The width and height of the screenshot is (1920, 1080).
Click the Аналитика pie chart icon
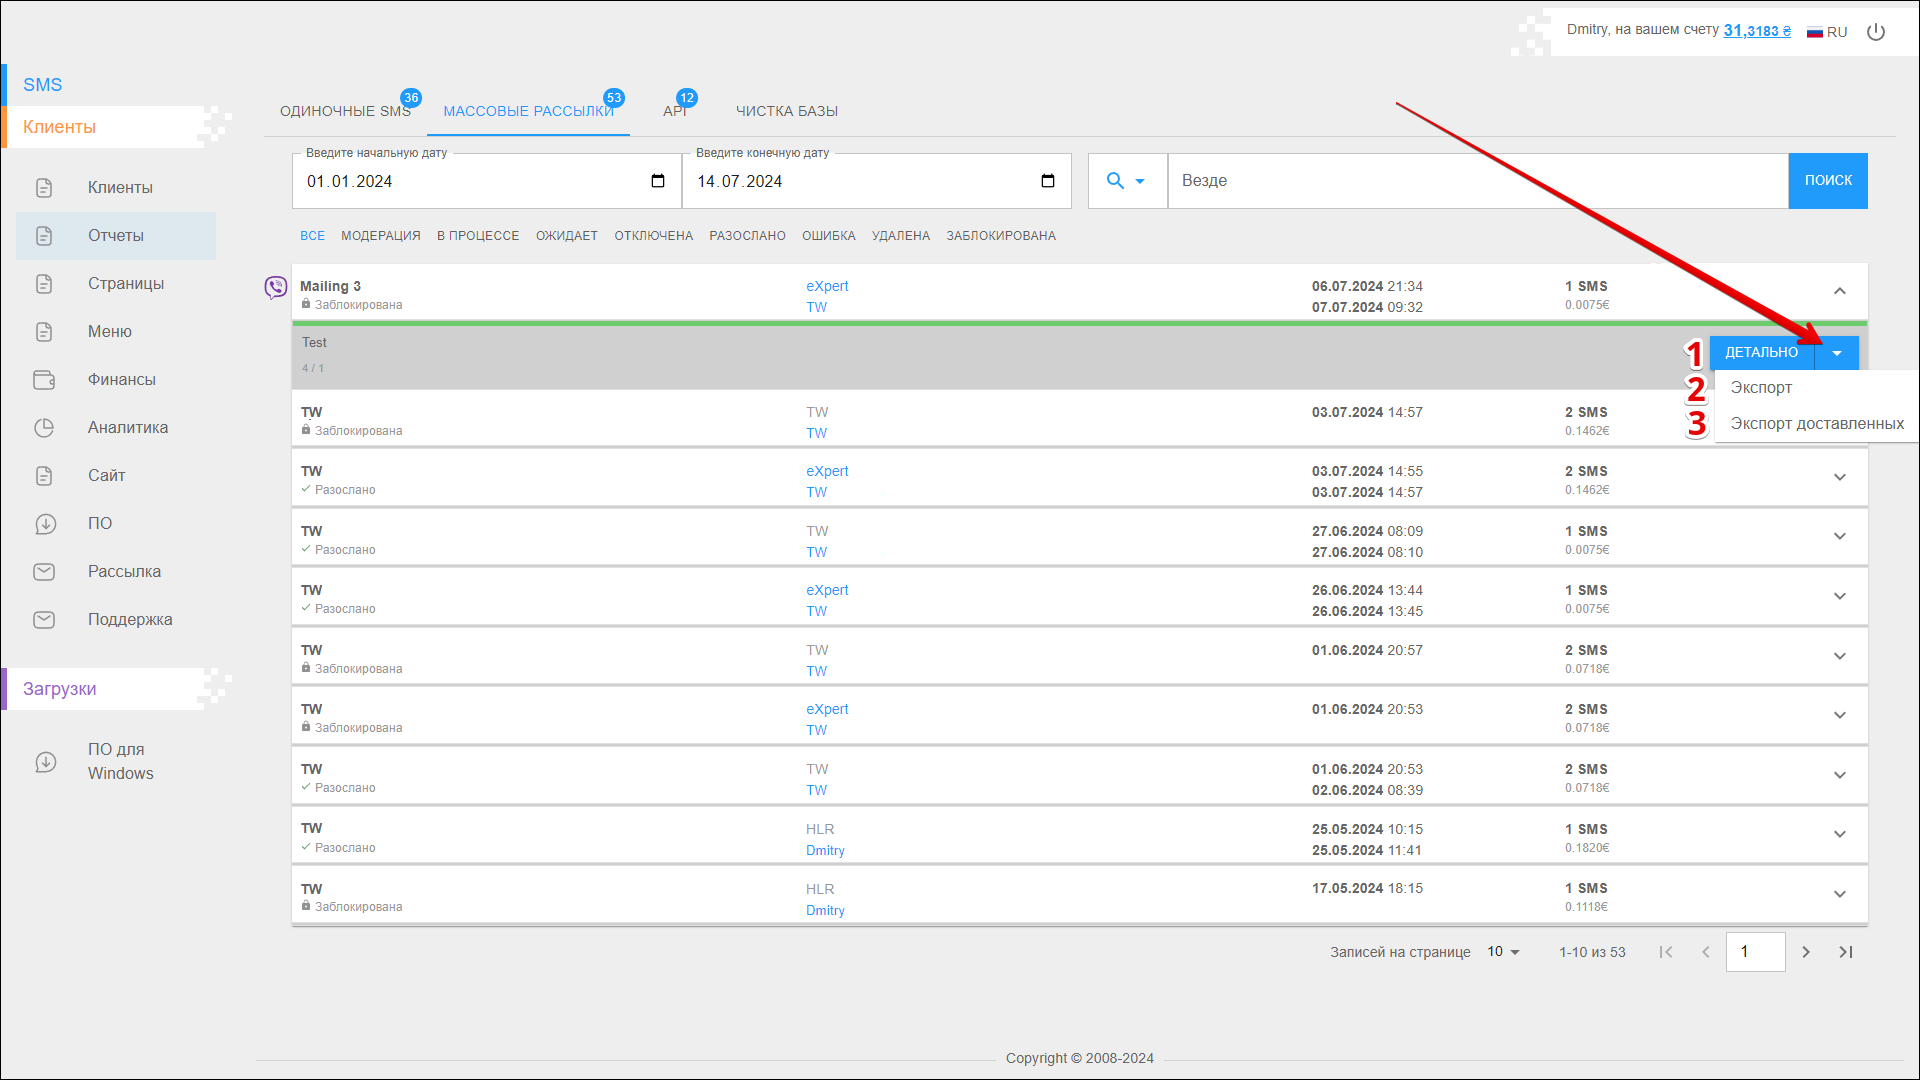click(44, 428)
